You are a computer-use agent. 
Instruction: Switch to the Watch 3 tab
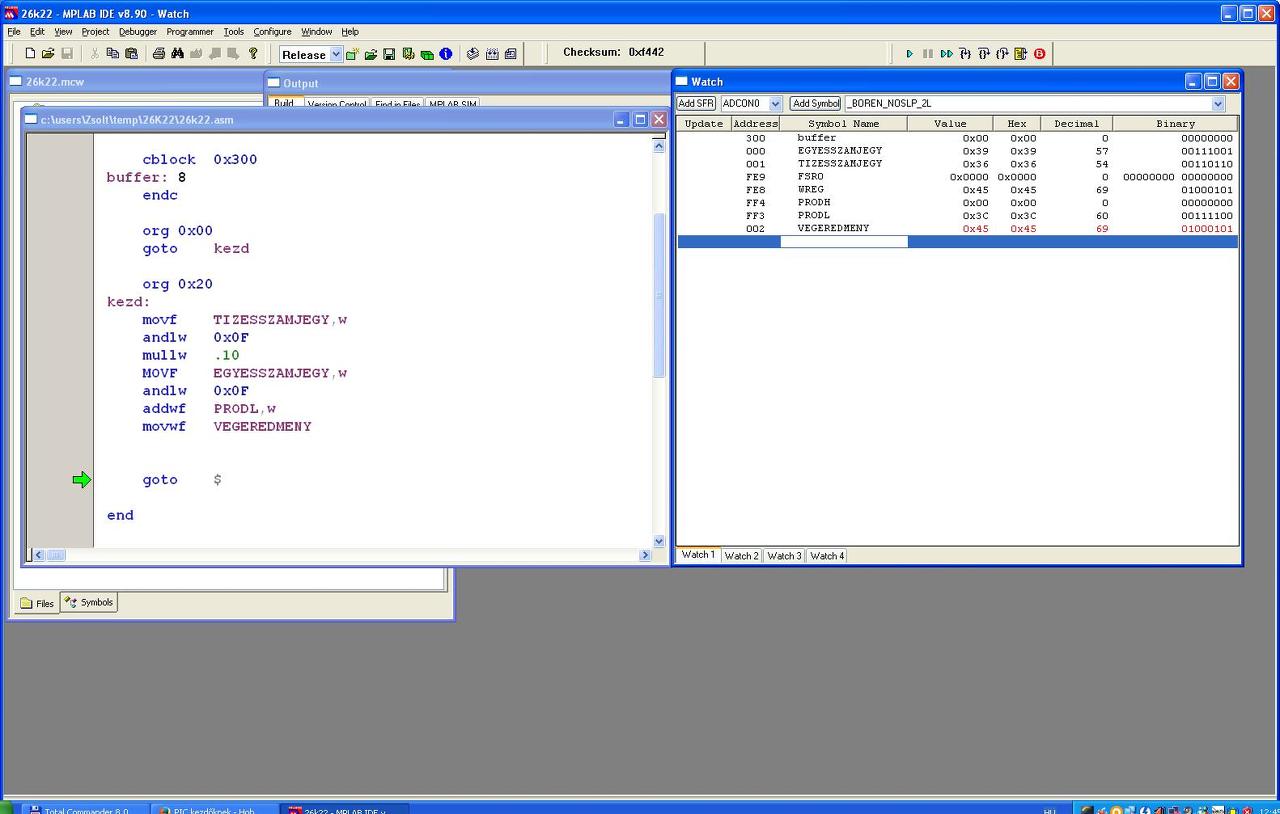785,556
